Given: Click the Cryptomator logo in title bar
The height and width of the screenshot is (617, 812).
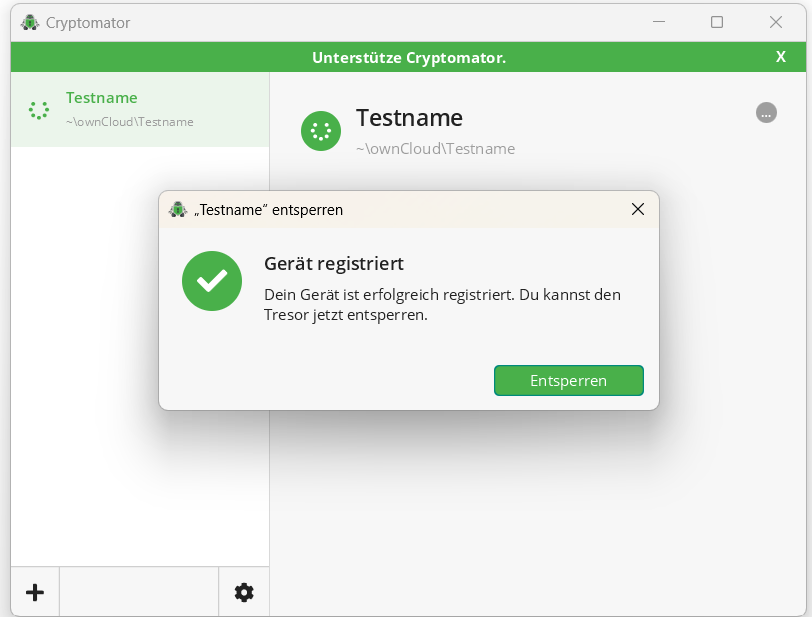Looking at the screenshot, I should click(30, 23).
